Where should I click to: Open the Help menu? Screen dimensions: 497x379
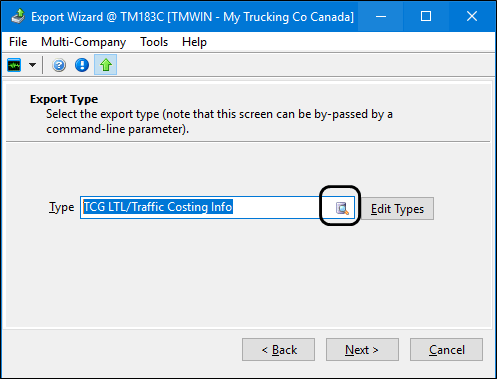[194, 42]
